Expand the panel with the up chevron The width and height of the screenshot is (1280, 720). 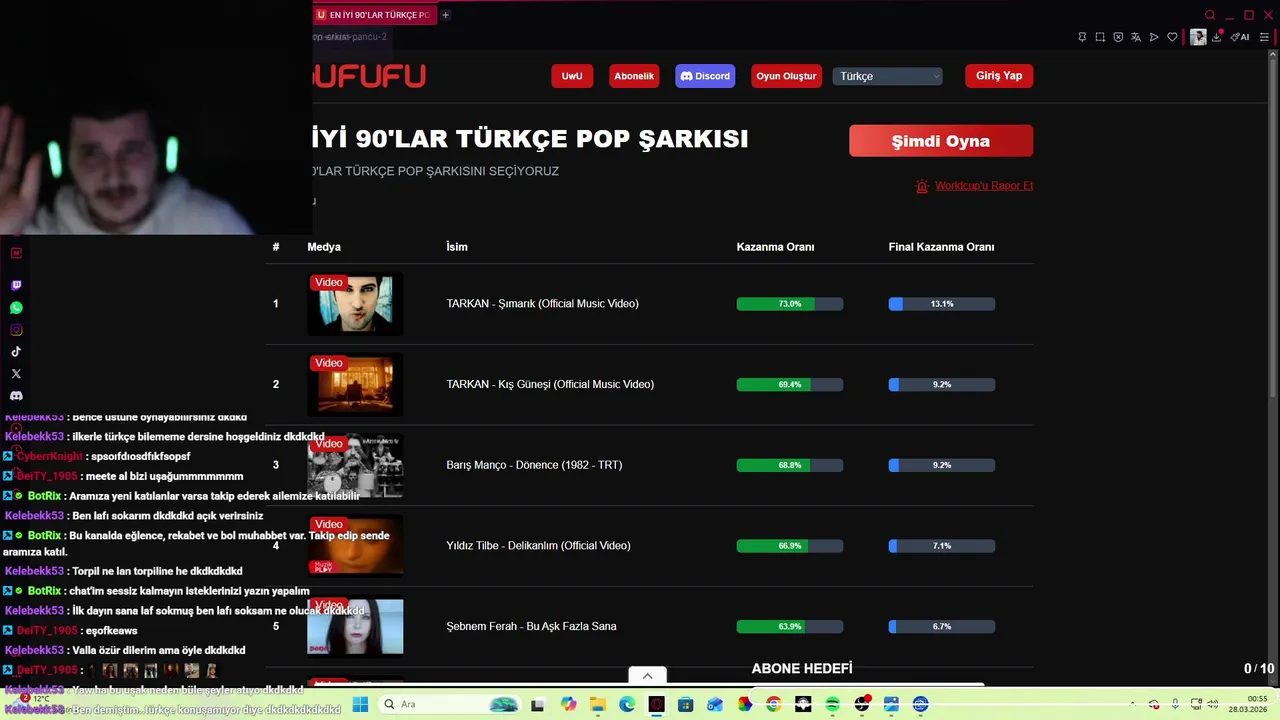coord(647,676)
